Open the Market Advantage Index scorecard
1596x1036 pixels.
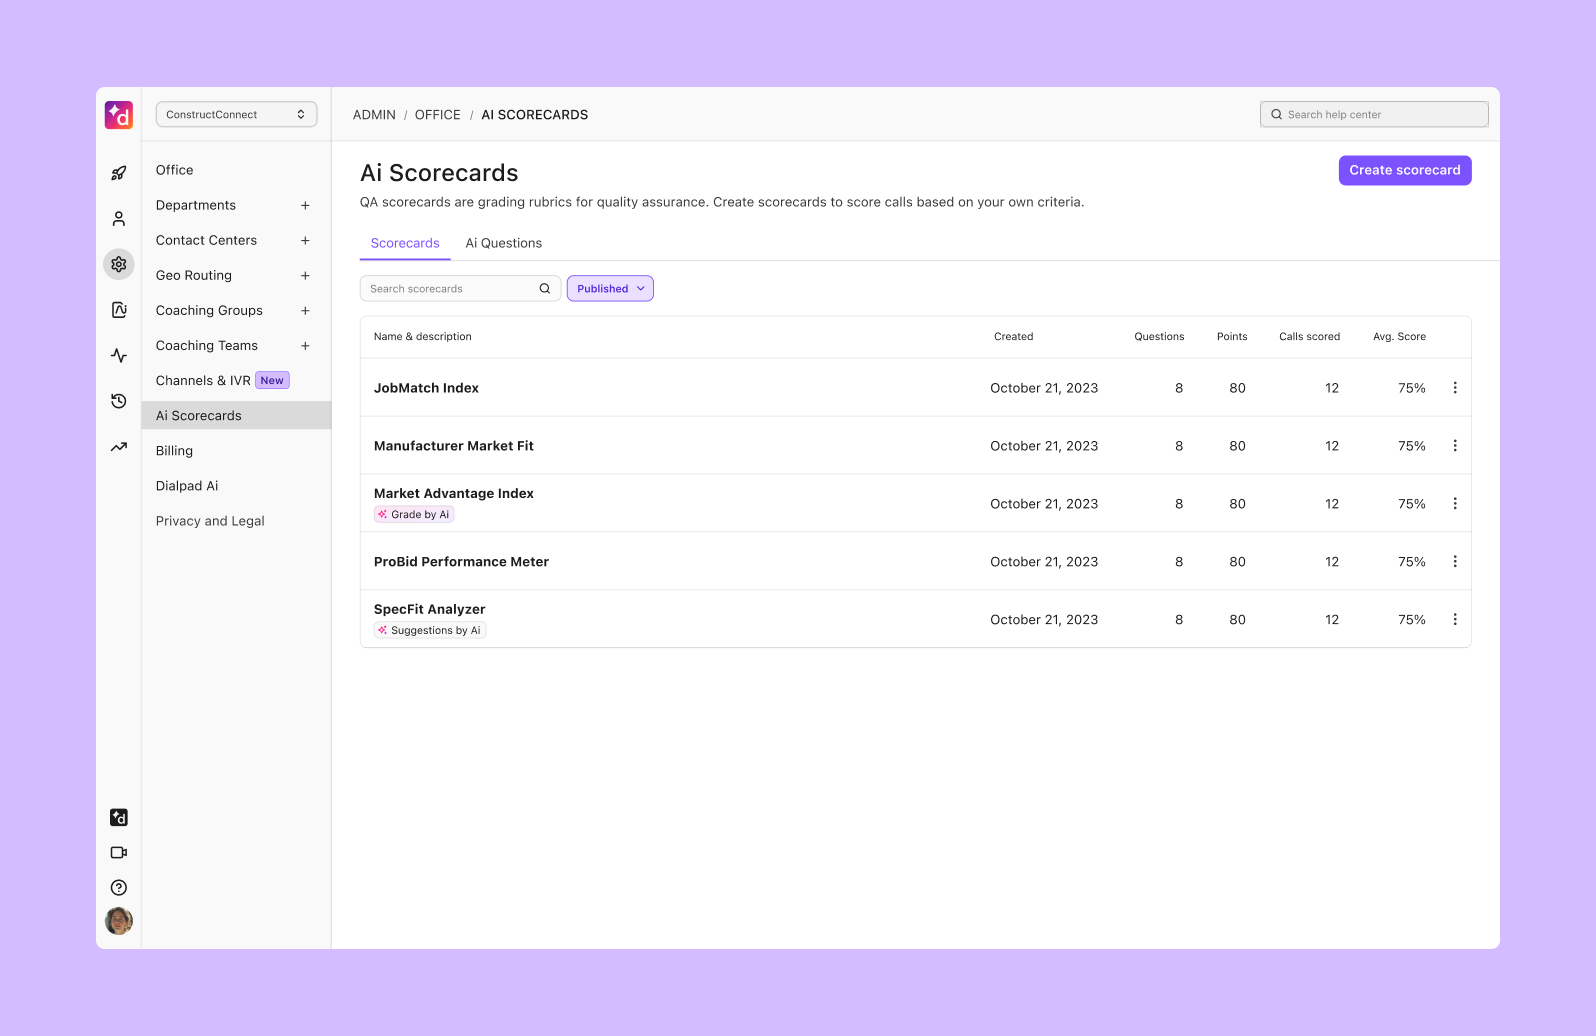pos(454,493)
